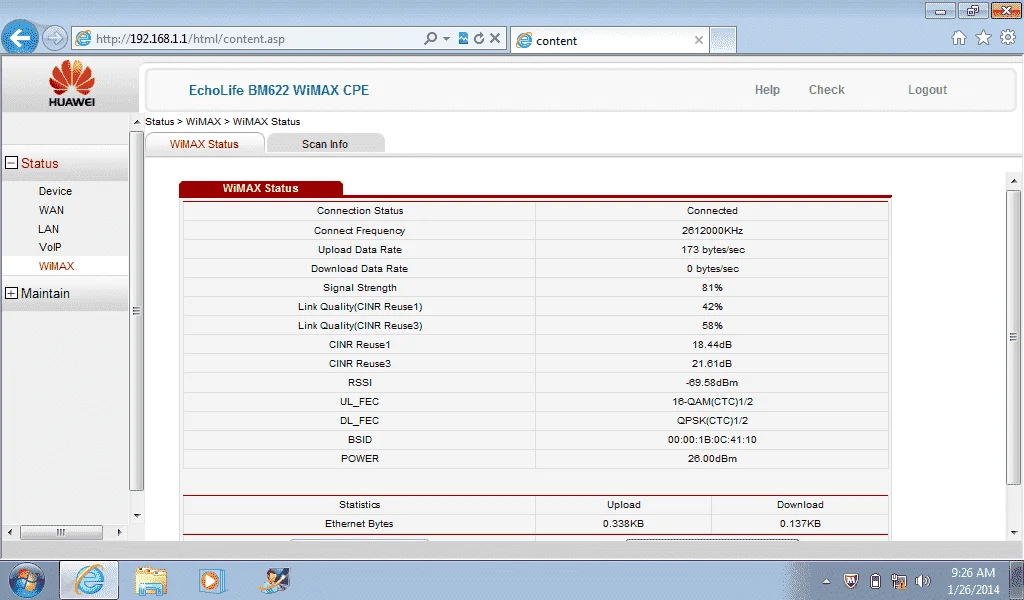Close the 'content' browser tab
This screenshot has height=600, width=1024.
[699, 40]
